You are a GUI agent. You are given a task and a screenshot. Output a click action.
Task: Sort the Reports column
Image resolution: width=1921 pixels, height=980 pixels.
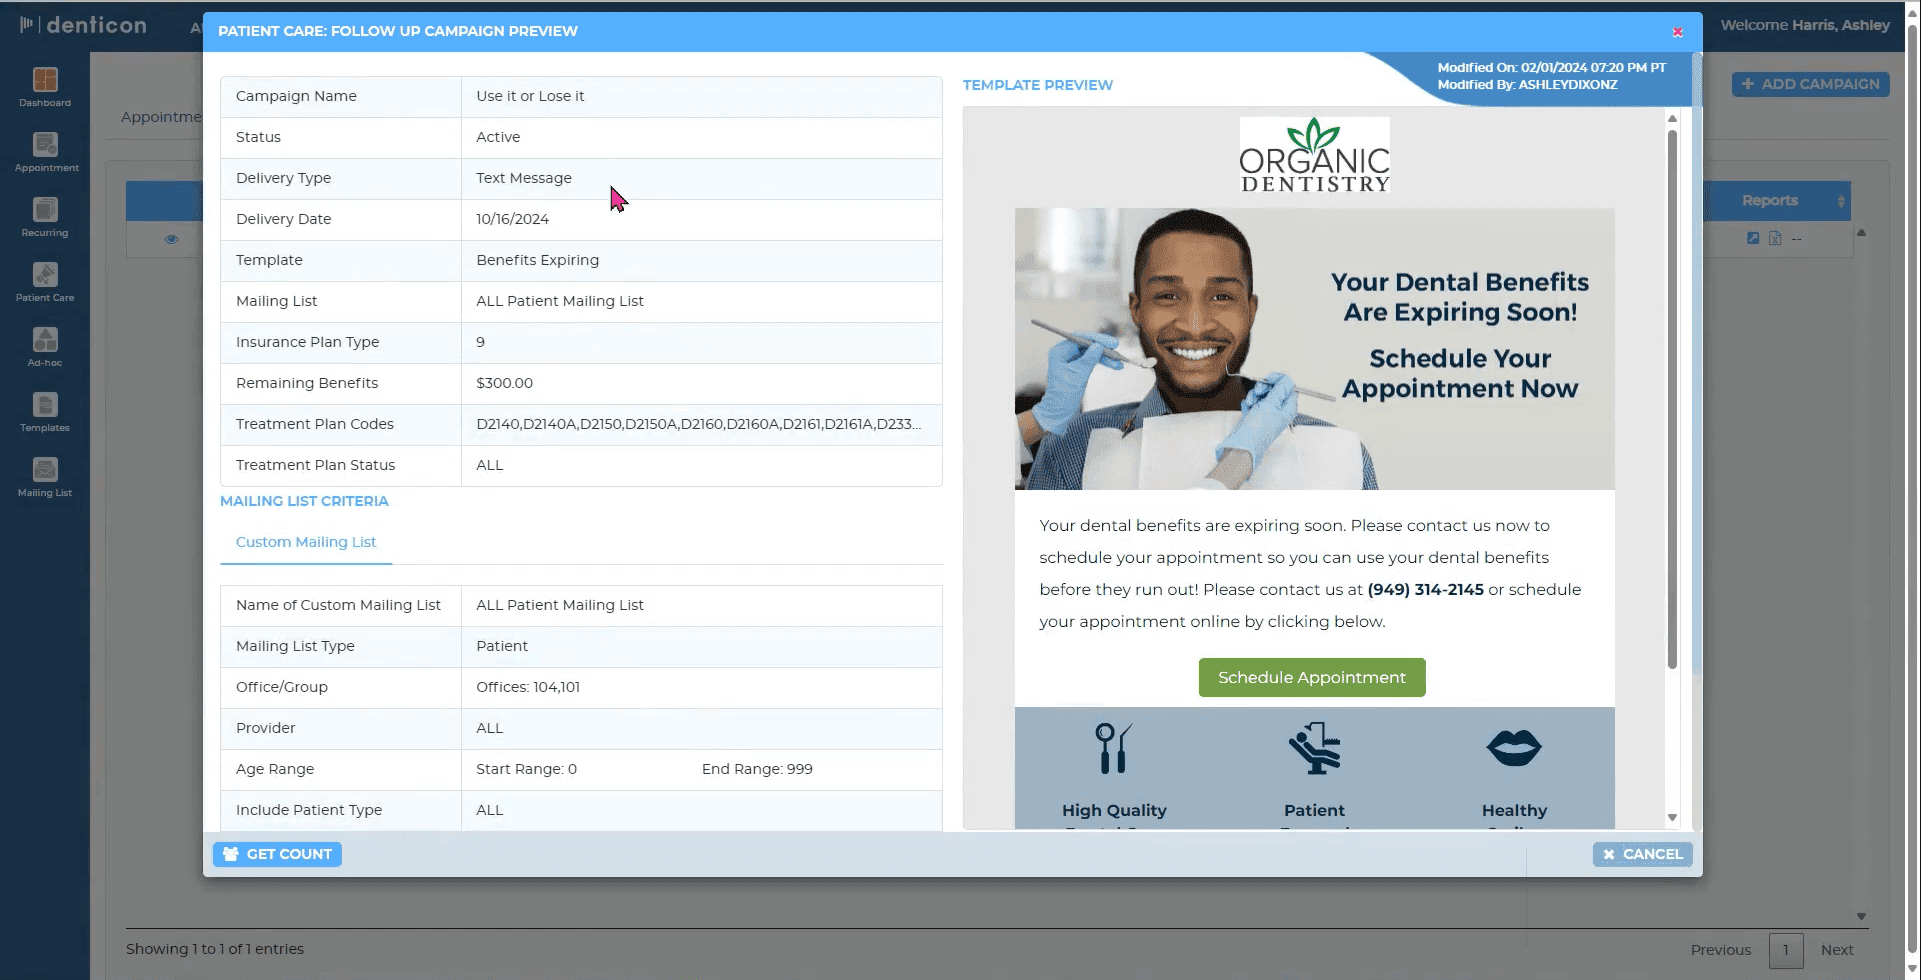coord(1771,201)
